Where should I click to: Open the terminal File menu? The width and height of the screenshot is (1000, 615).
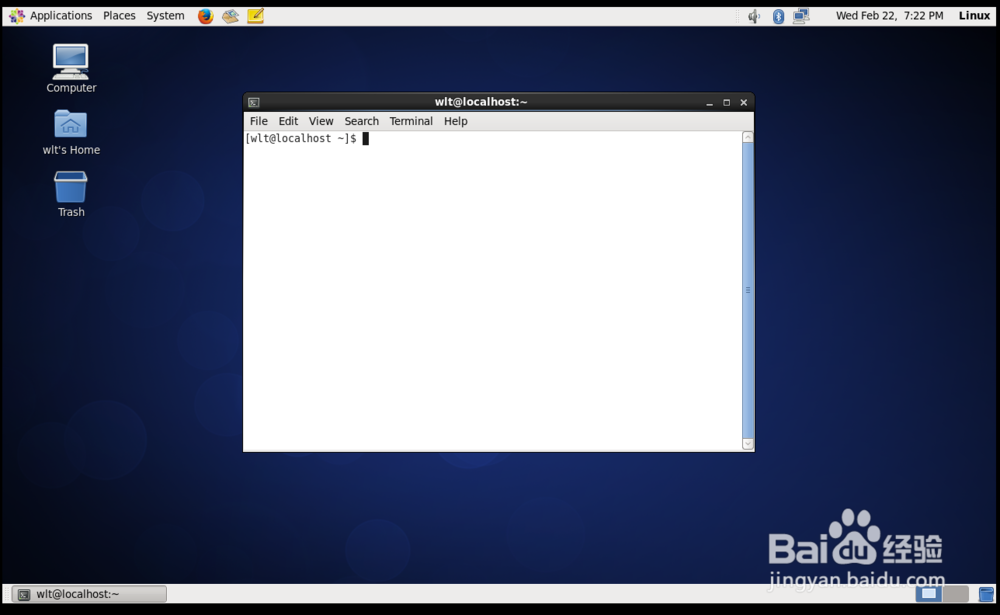click(258, 121)
